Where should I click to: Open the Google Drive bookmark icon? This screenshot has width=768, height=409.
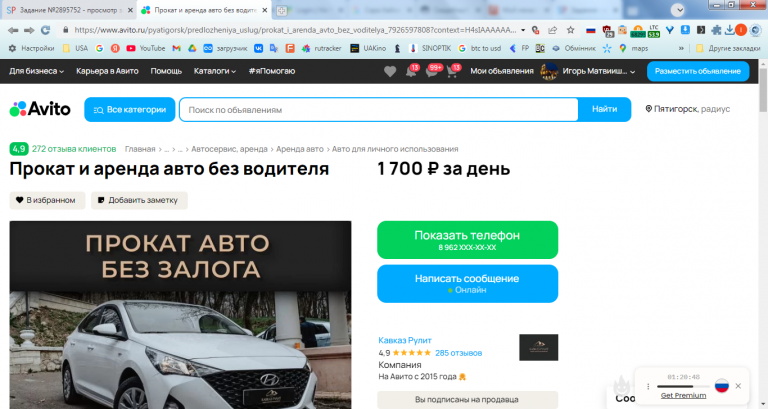click(x=192, y=48)
